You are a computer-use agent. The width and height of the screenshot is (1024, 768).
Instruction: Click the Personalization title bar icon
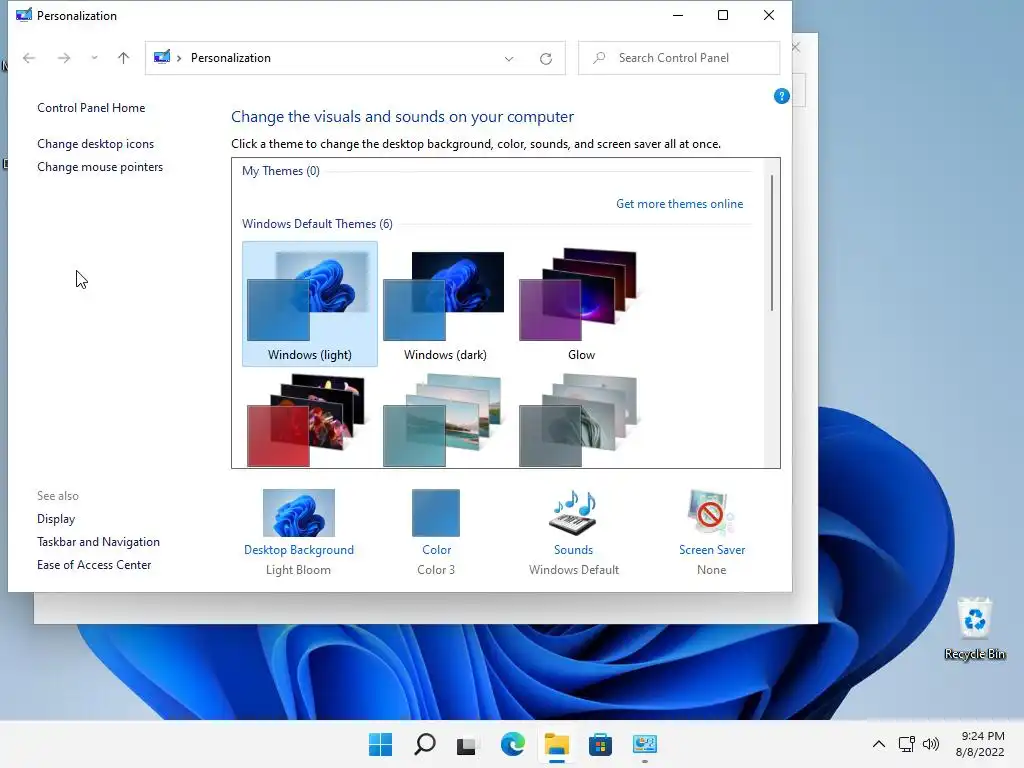24,15
